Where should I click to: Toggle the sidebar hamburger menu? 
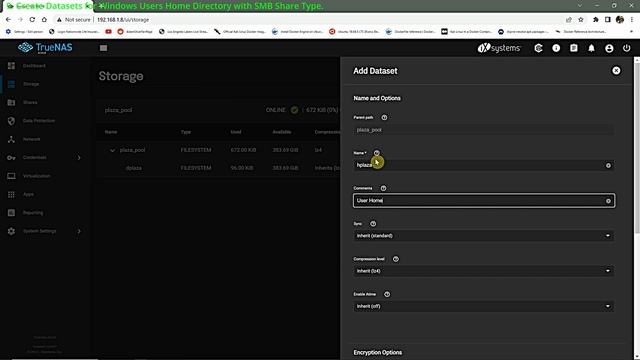pyautogui.click(x=103, y=48)
